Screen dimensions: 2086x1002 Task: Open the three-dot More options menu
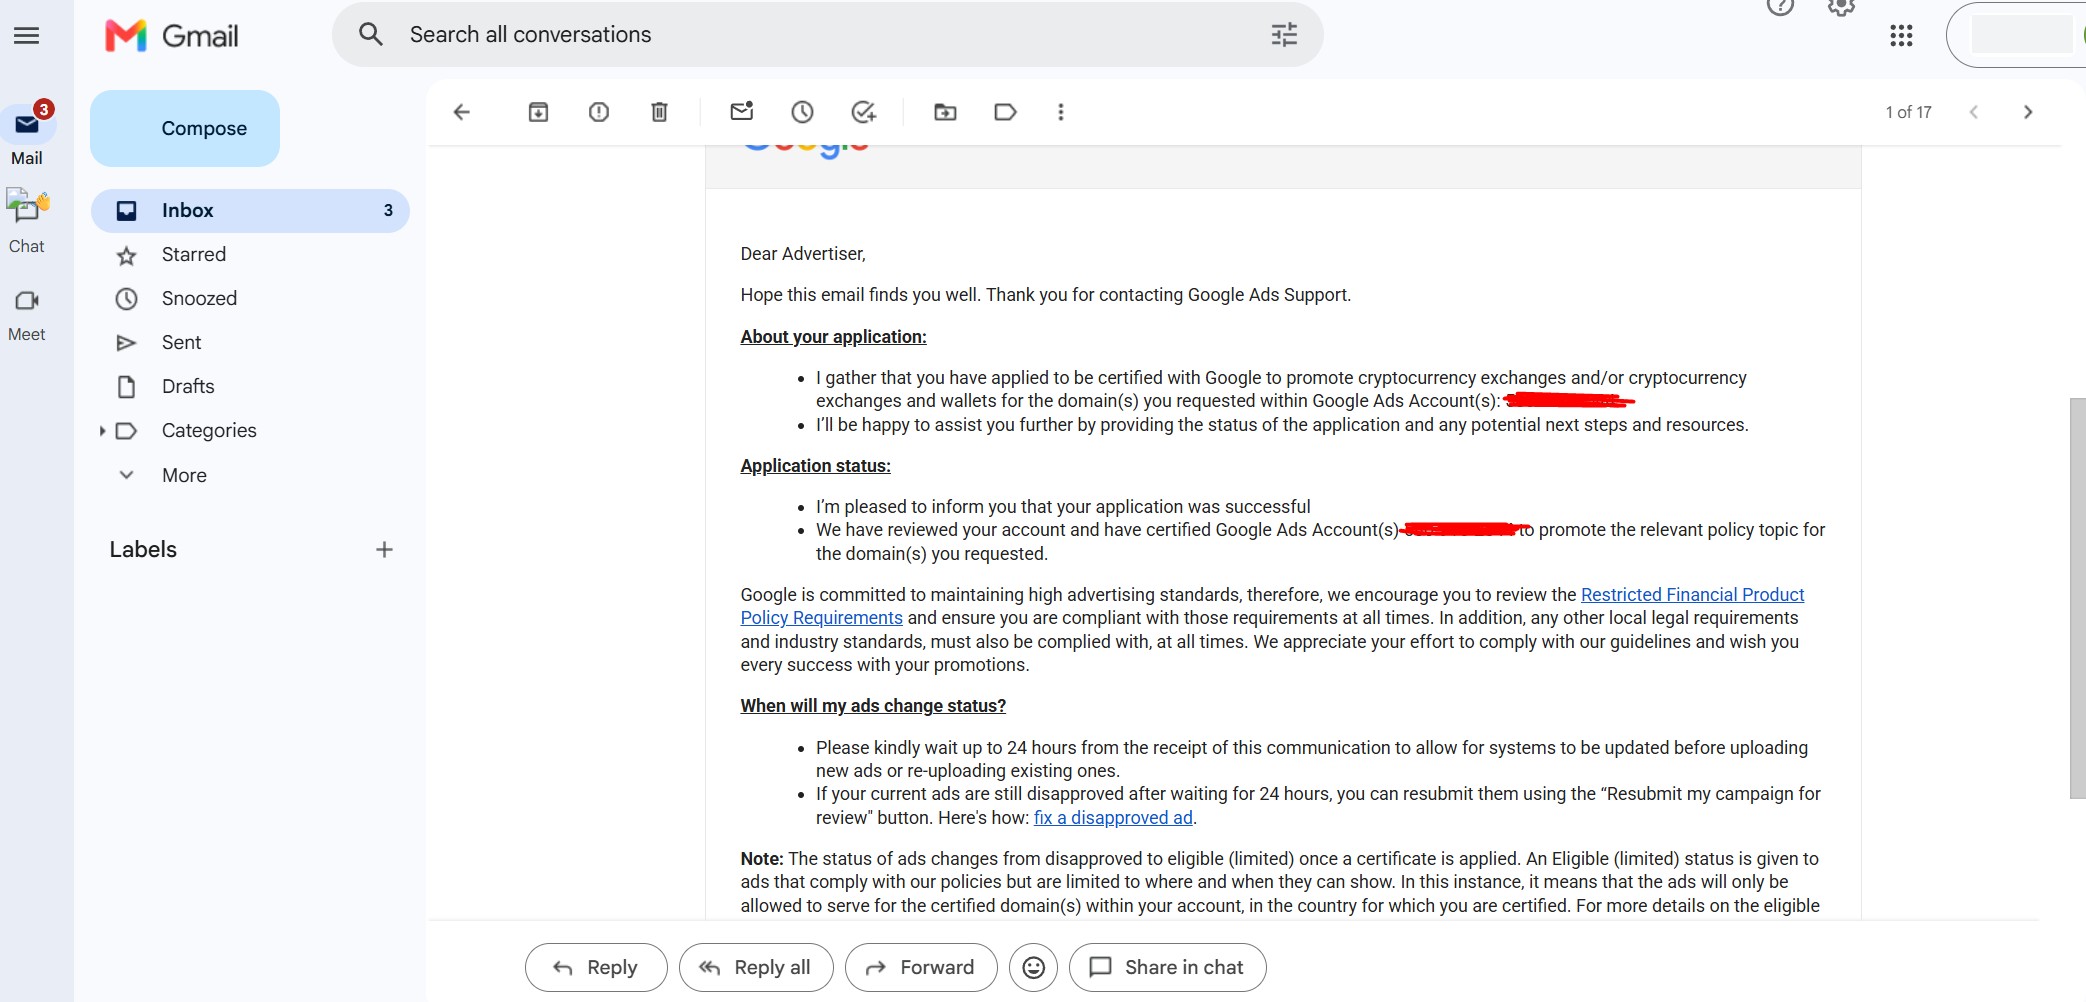coord(1061,112)
